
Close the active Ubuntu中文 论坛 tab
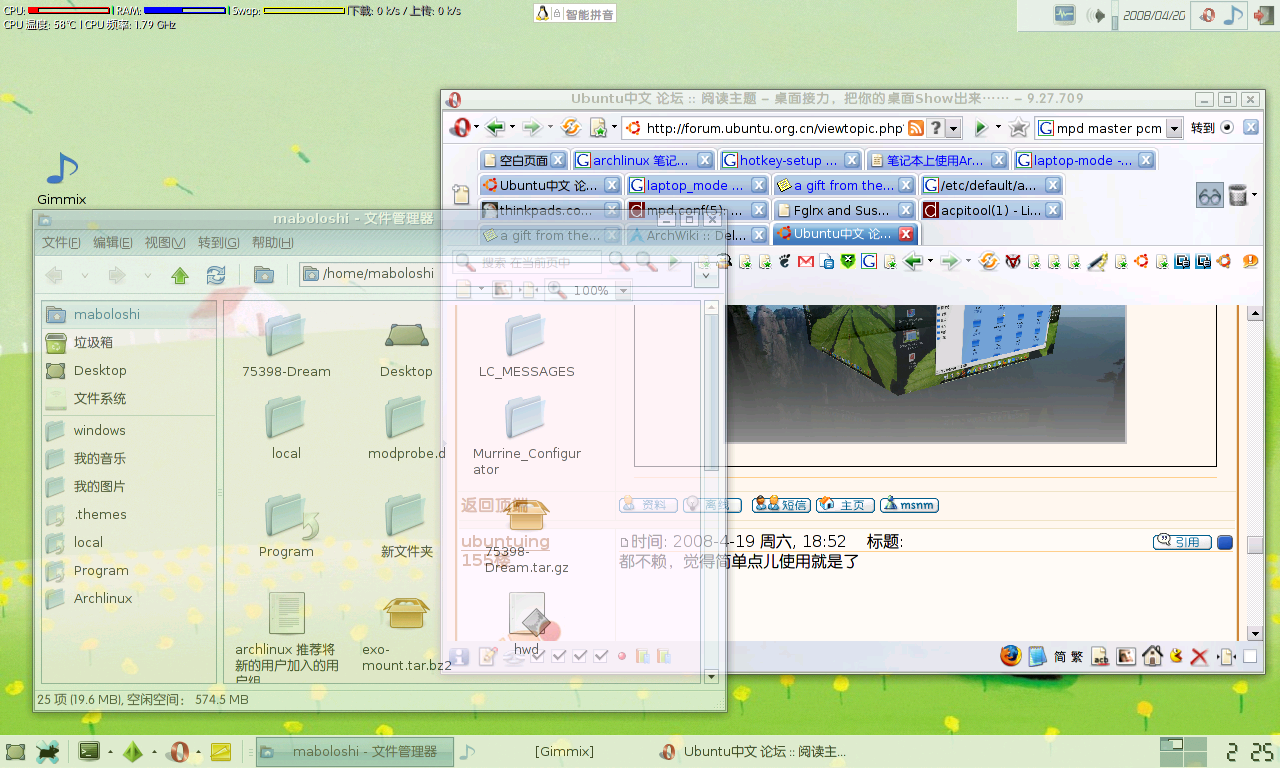click(906, 234)
